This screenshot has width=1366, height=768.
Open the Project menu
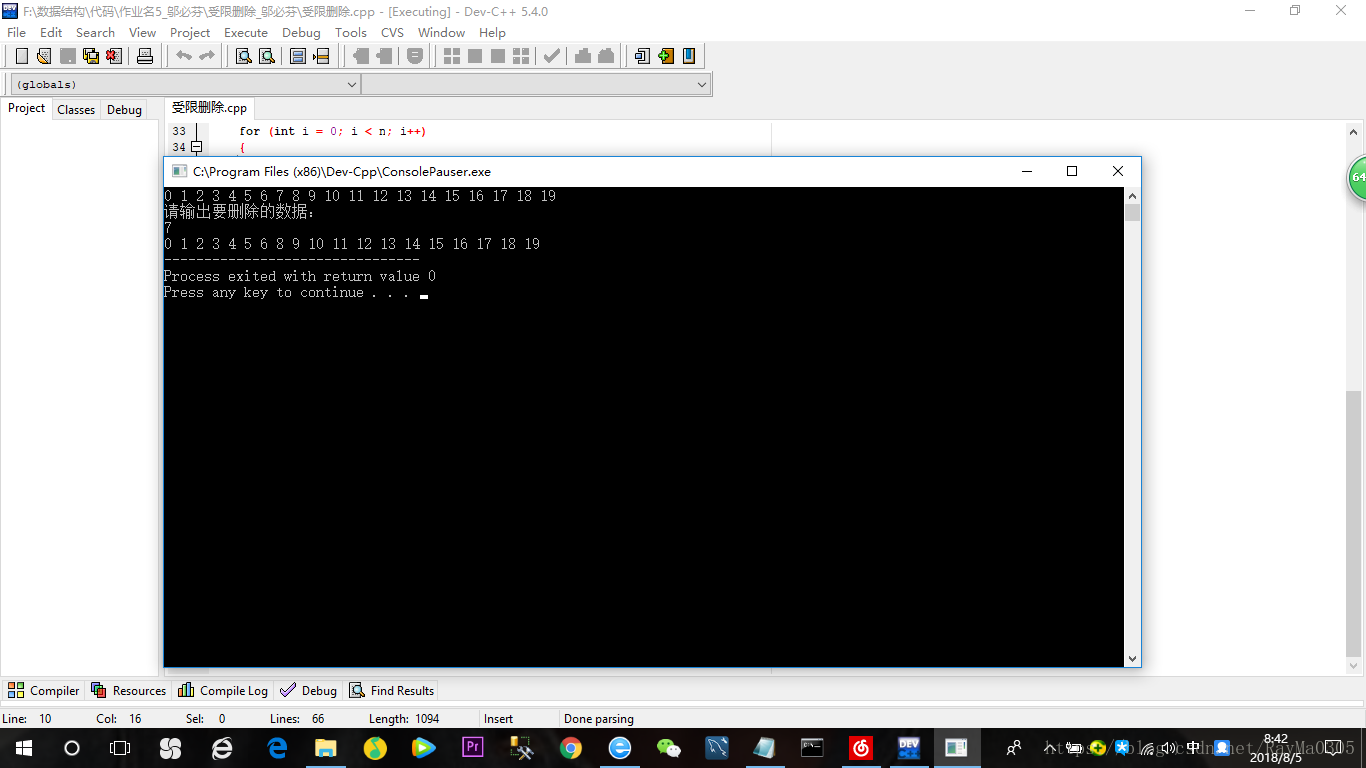[190, 32]
